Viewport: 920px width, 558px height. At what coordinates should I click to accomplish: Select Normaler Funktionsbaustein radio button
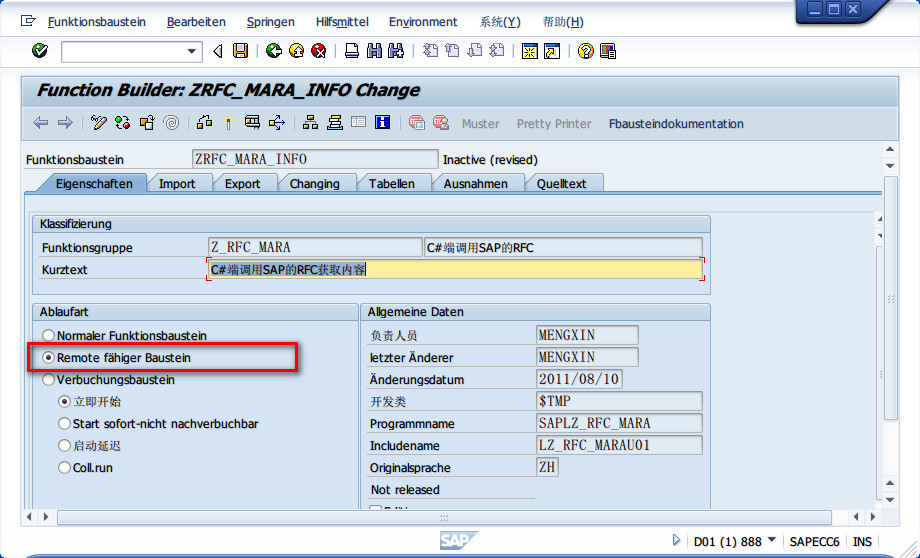49,336
